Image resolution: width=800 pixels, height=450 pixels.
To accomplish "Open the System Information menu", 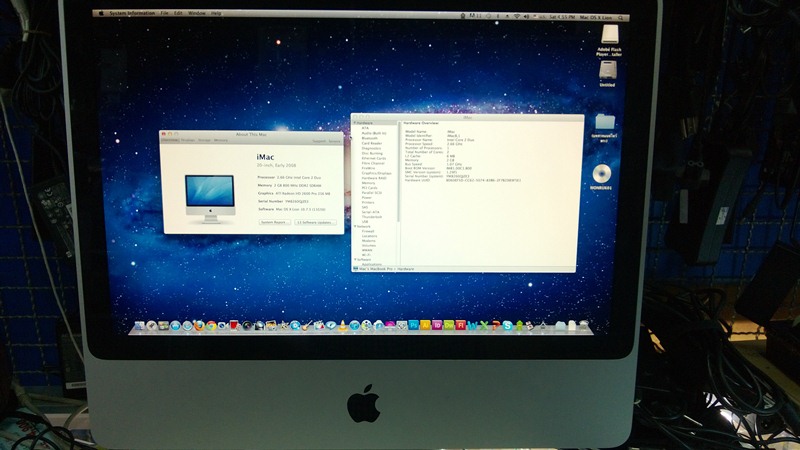I will [133, 13].
